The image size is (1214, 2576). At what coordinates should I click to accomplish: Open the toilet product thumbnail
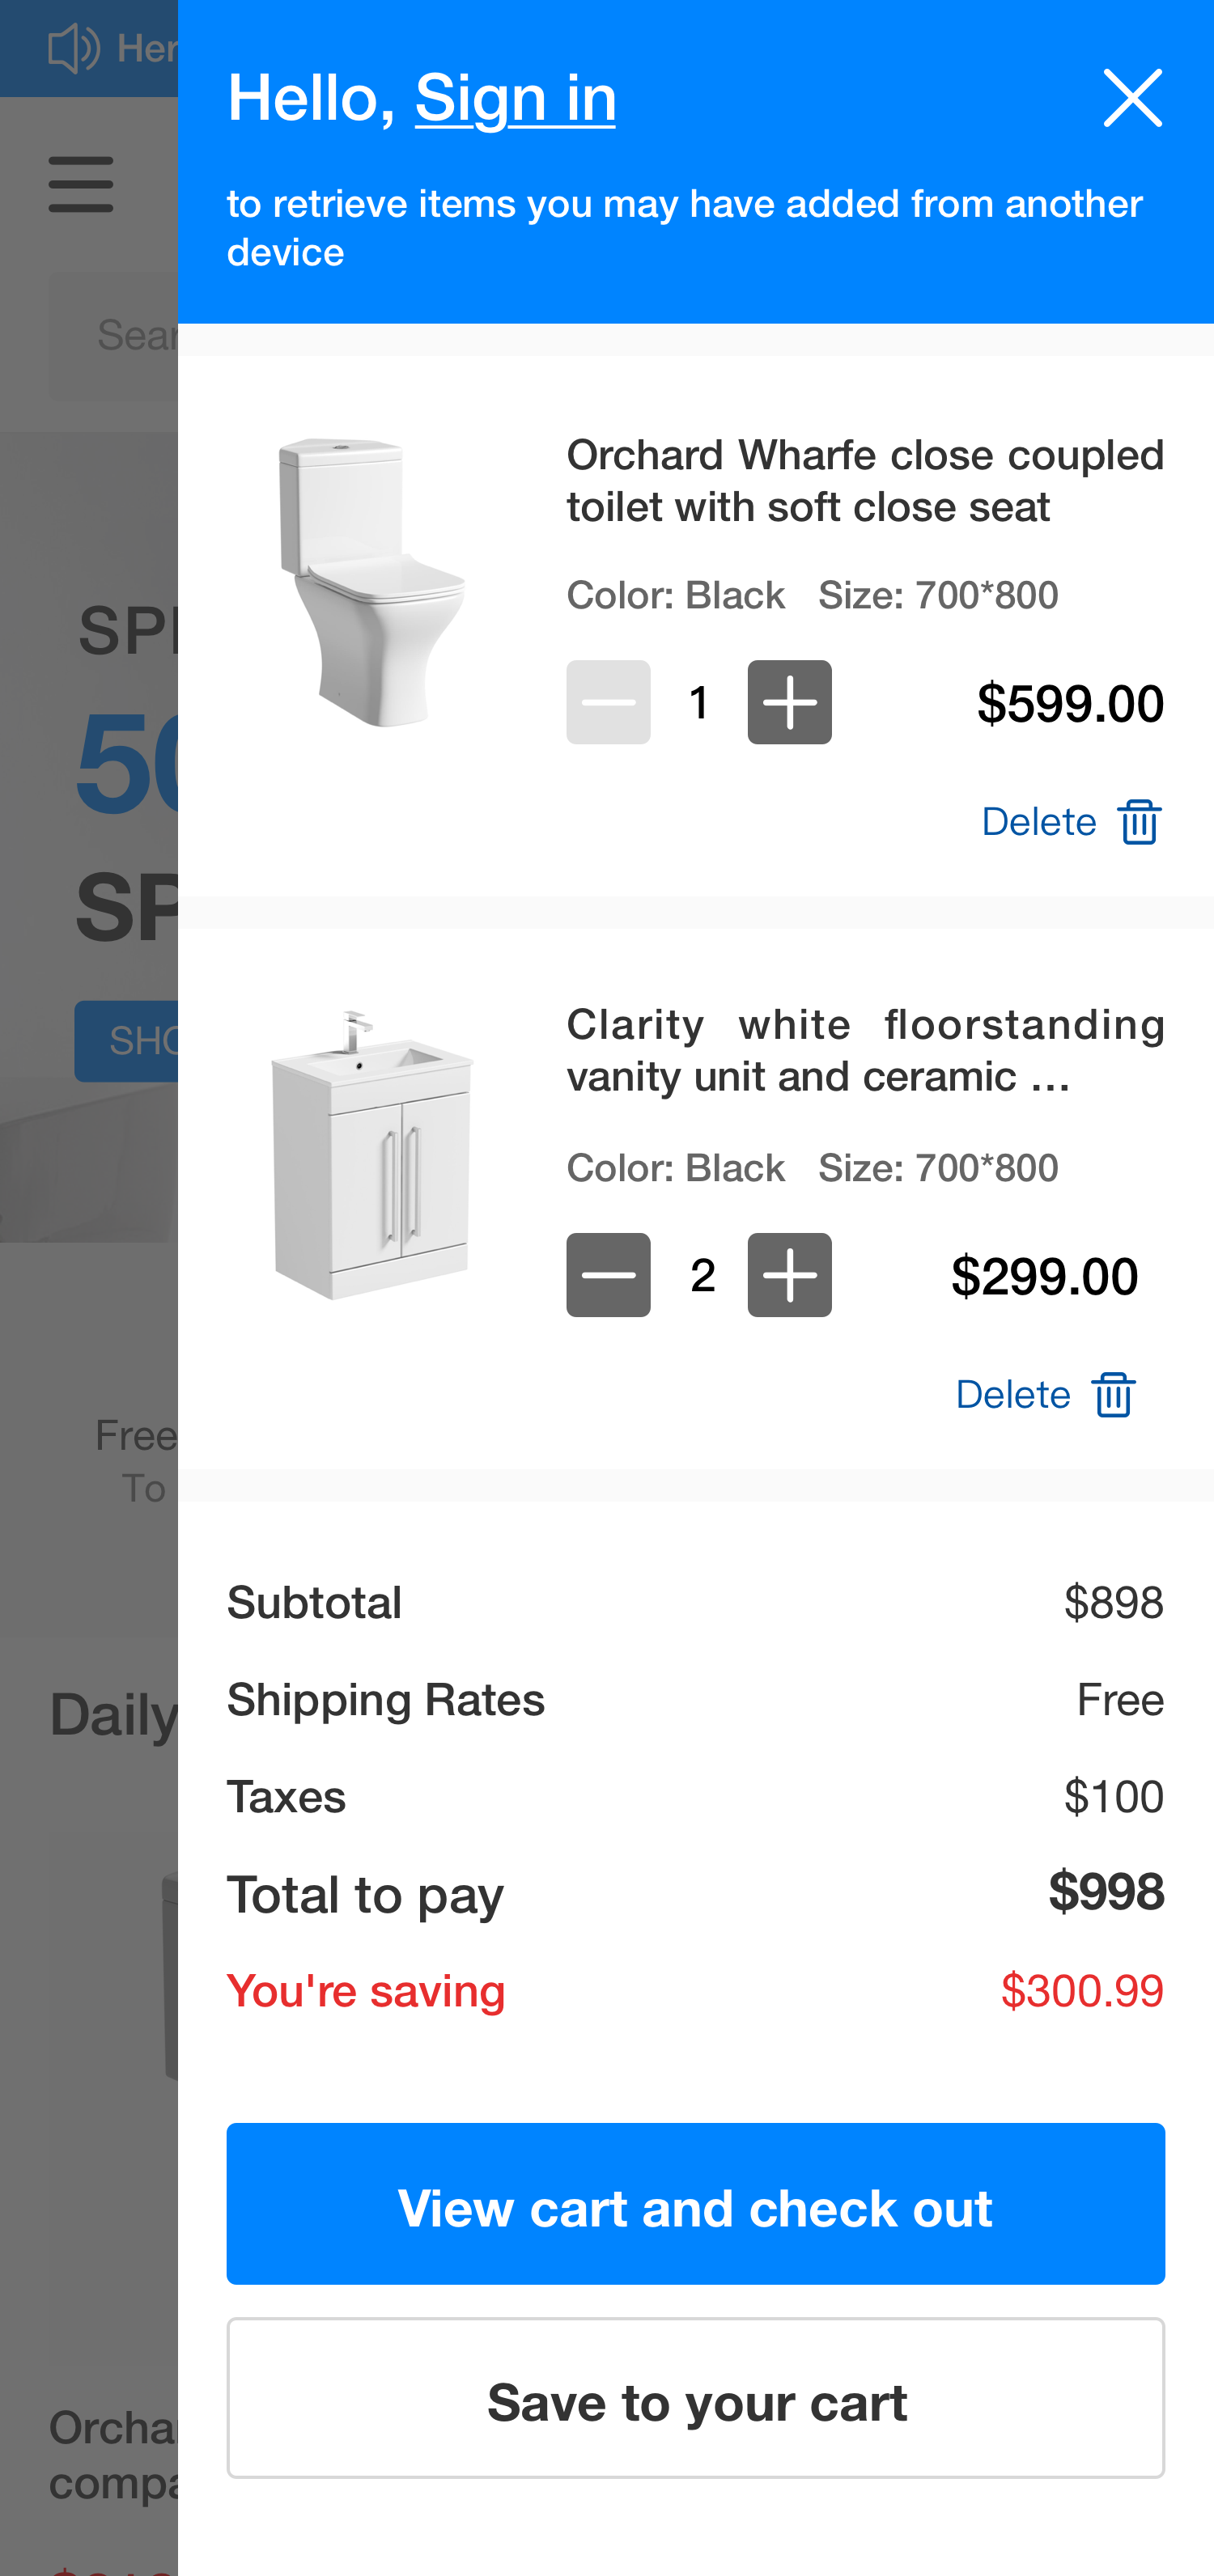coord(372,582)
